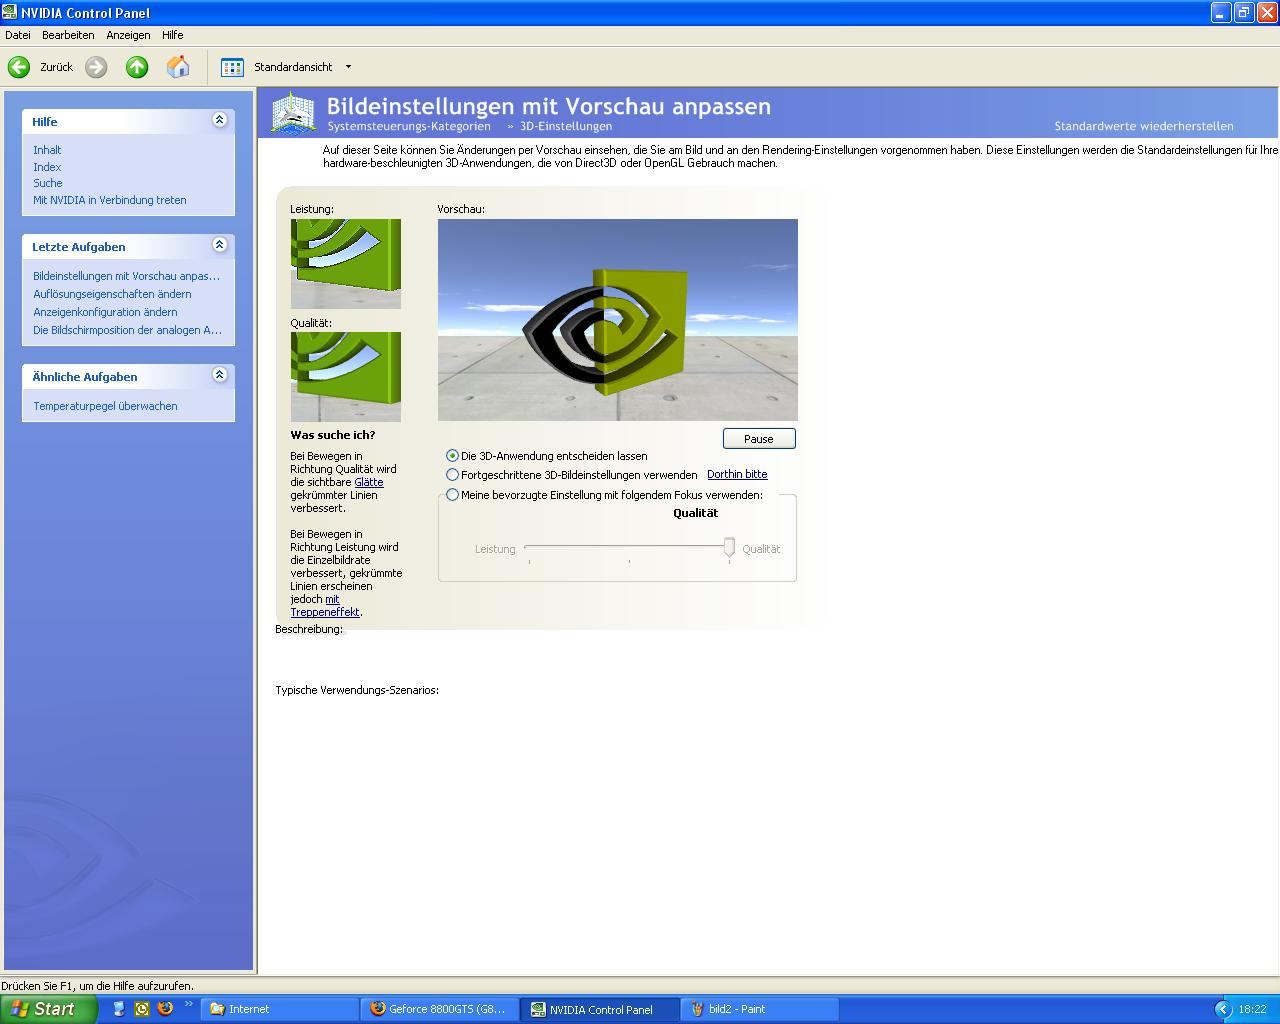The image size is (1280, 1024).
Task: Switch to bild2 - Paint taskbar item
Action: coord(760,1009)
